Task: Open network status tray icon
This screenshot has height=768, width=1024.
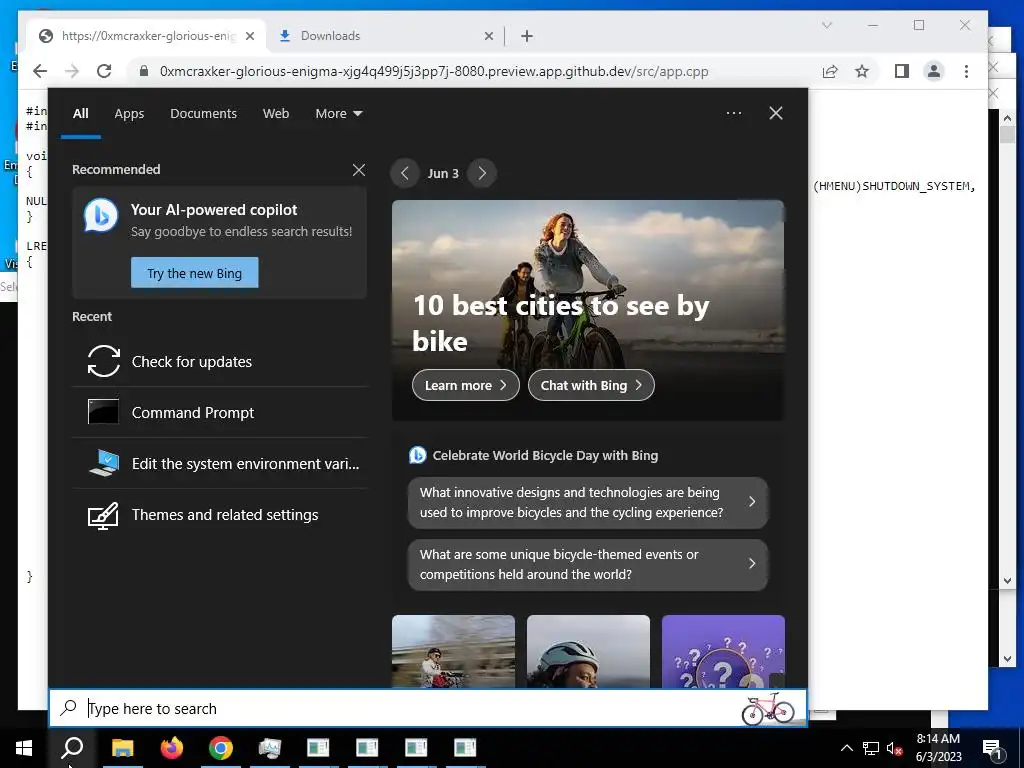Action: point(871,748)
